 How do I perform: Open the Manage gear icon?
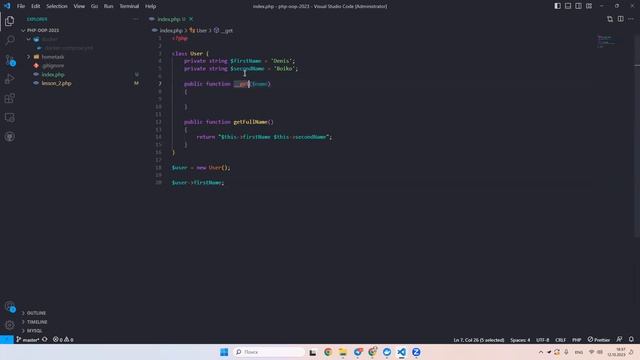9,325
